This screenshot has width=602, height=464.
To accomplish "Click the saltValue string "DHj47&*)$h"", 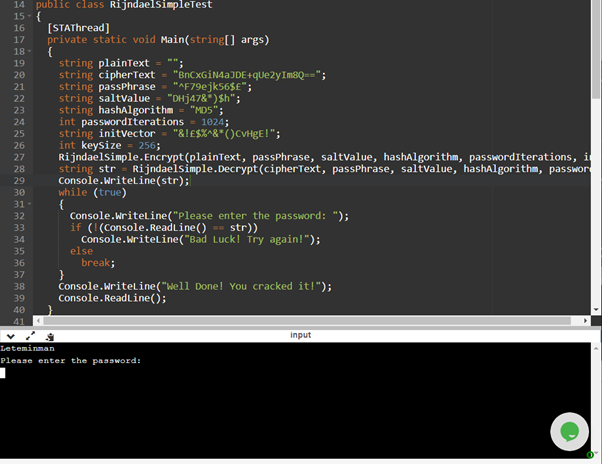I will pyautogui.click(x=201, y=99).
